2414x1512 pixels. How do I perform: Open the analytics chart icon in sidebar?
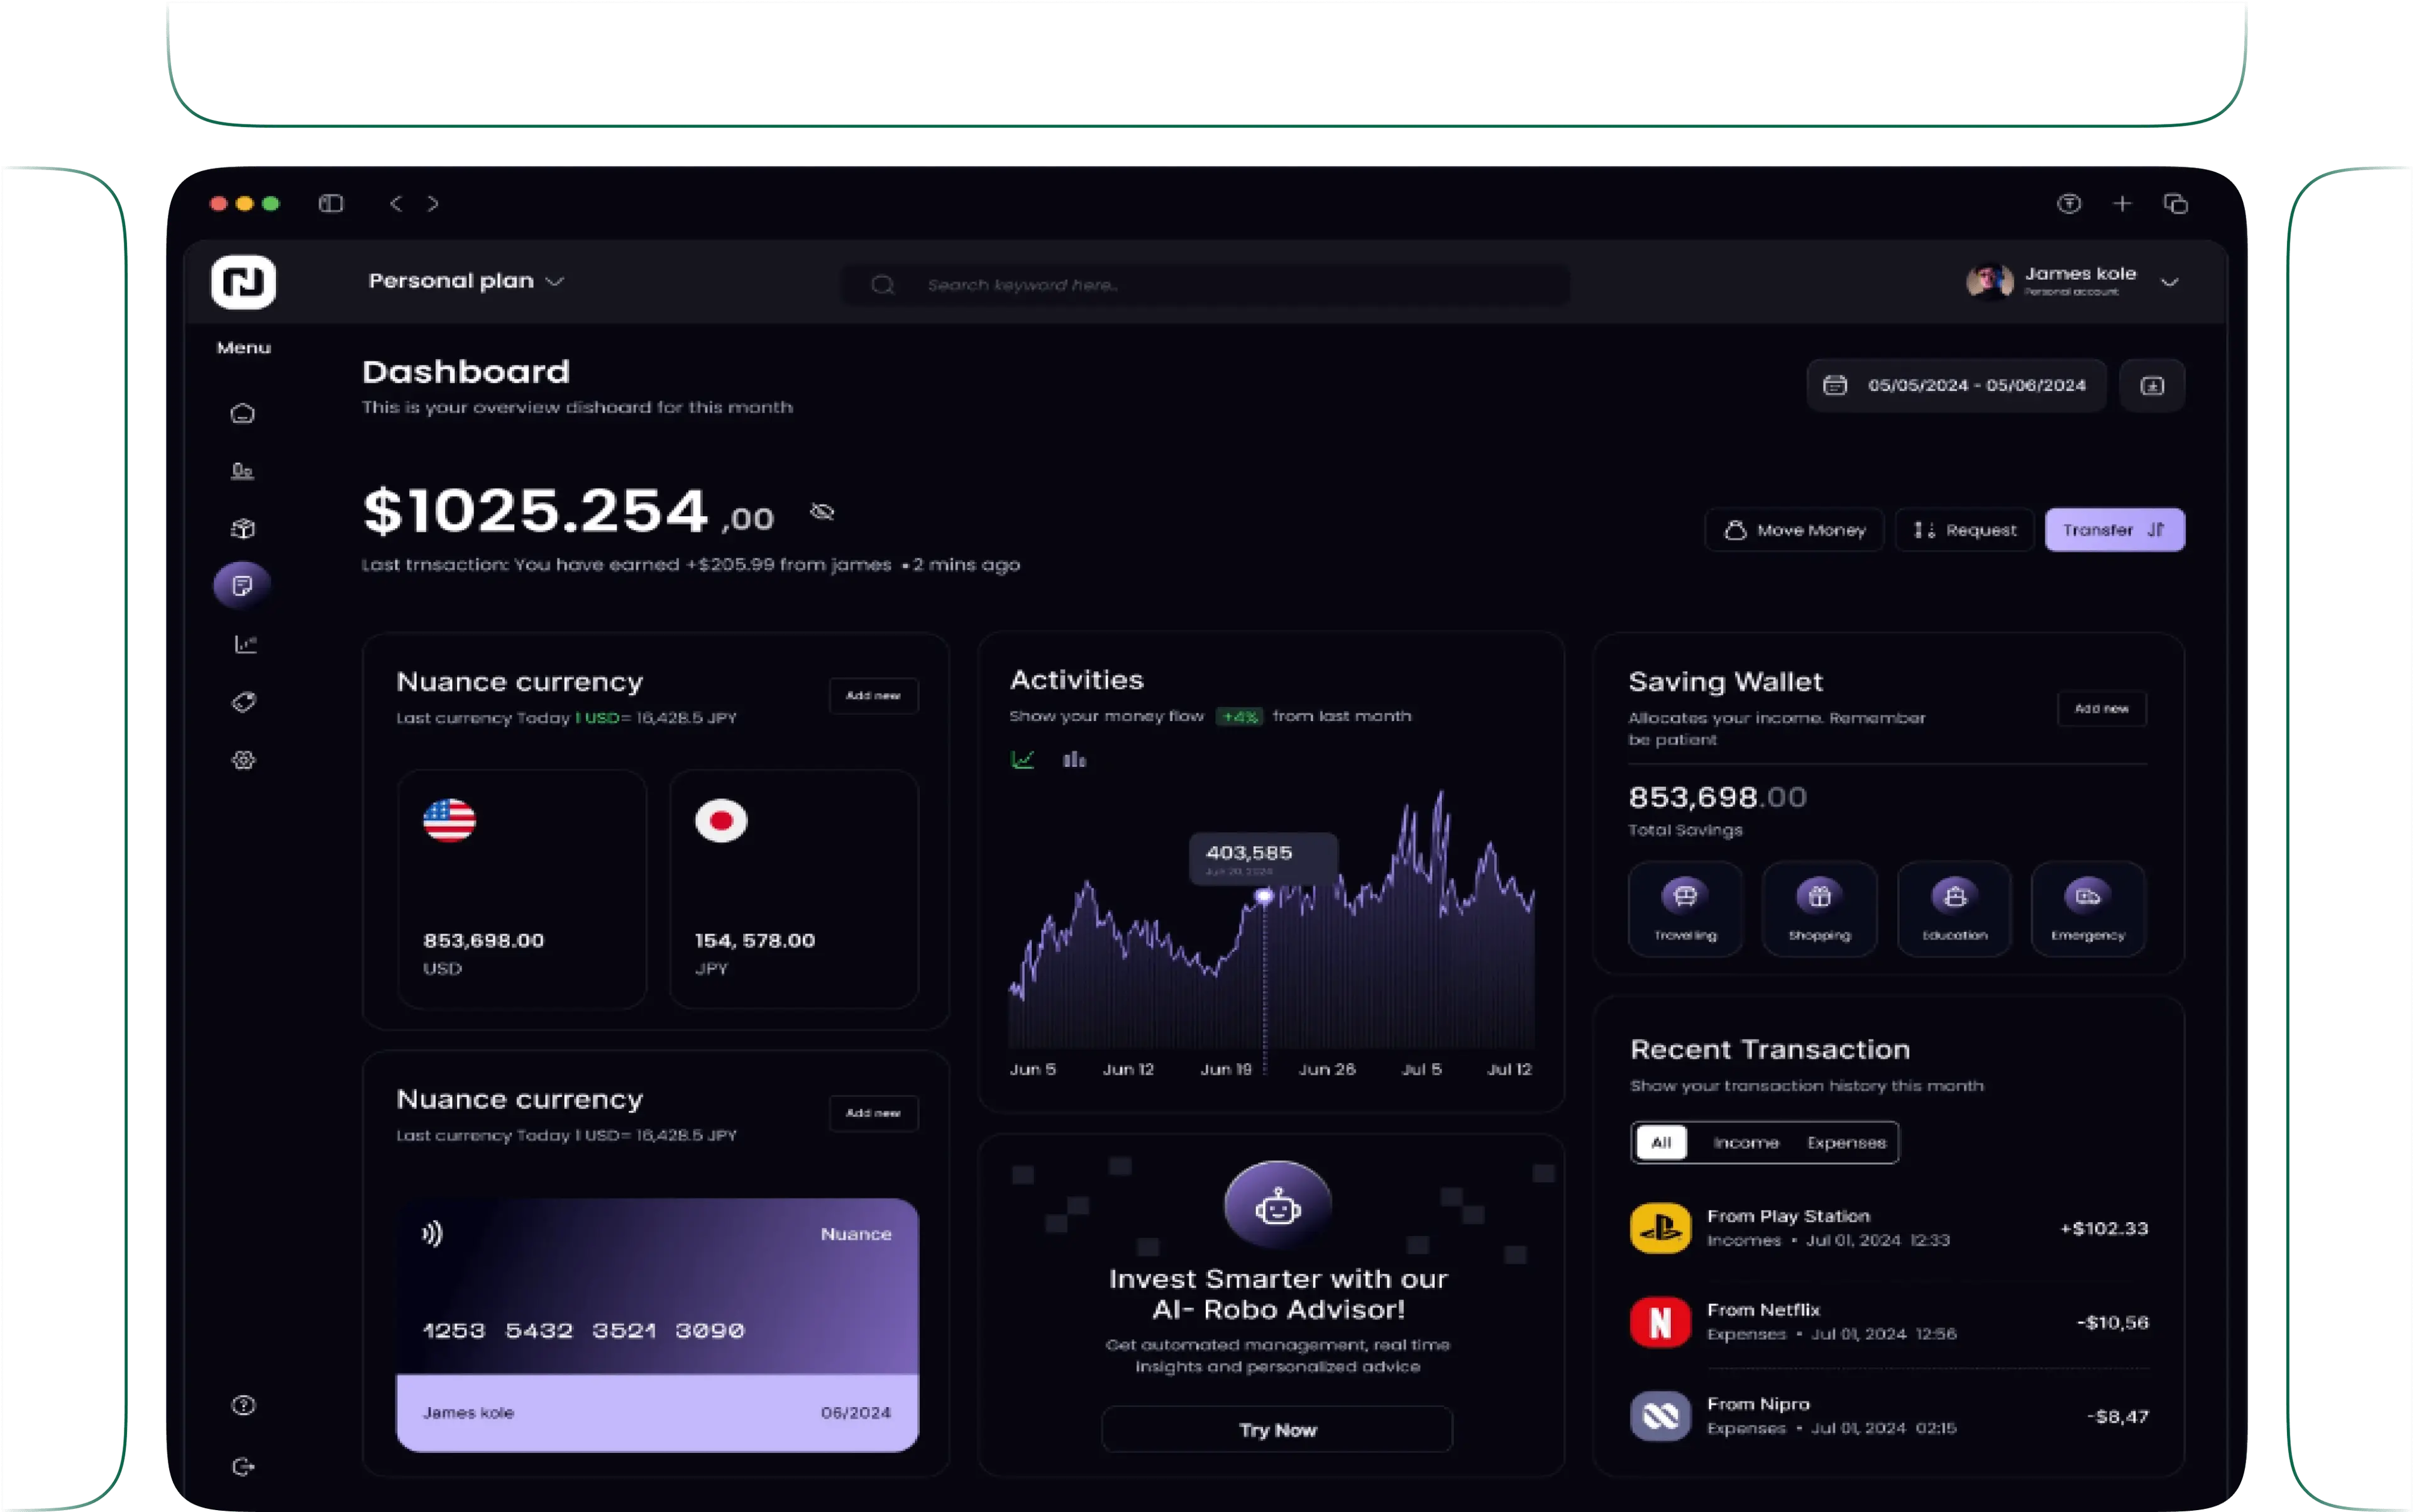point(245,644)
